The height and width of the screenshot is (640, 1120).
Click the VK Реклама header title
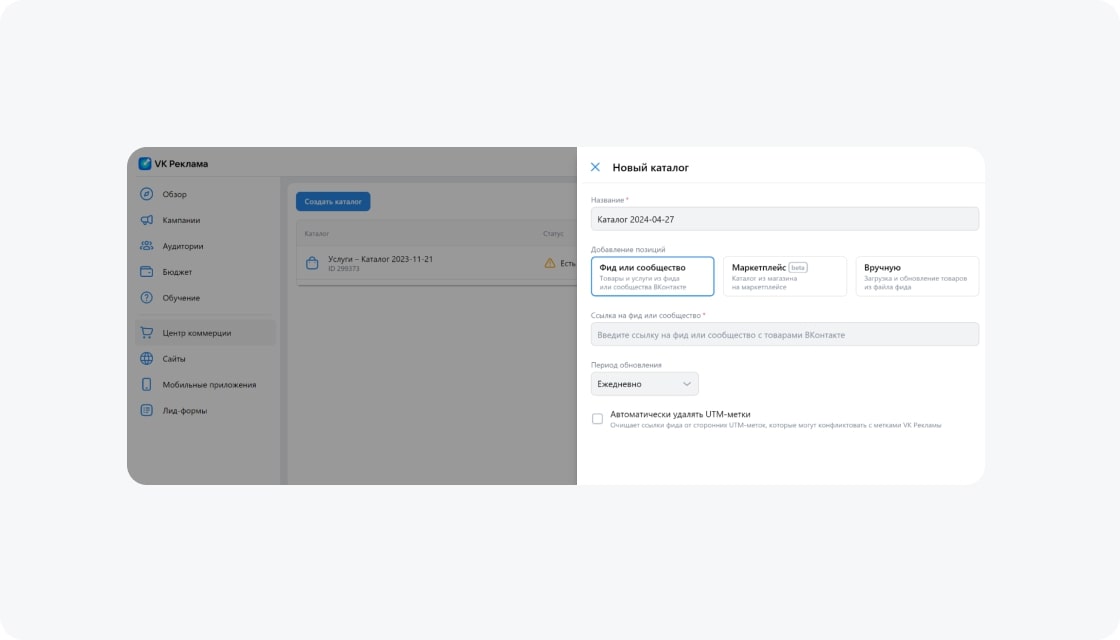point(181,164)
